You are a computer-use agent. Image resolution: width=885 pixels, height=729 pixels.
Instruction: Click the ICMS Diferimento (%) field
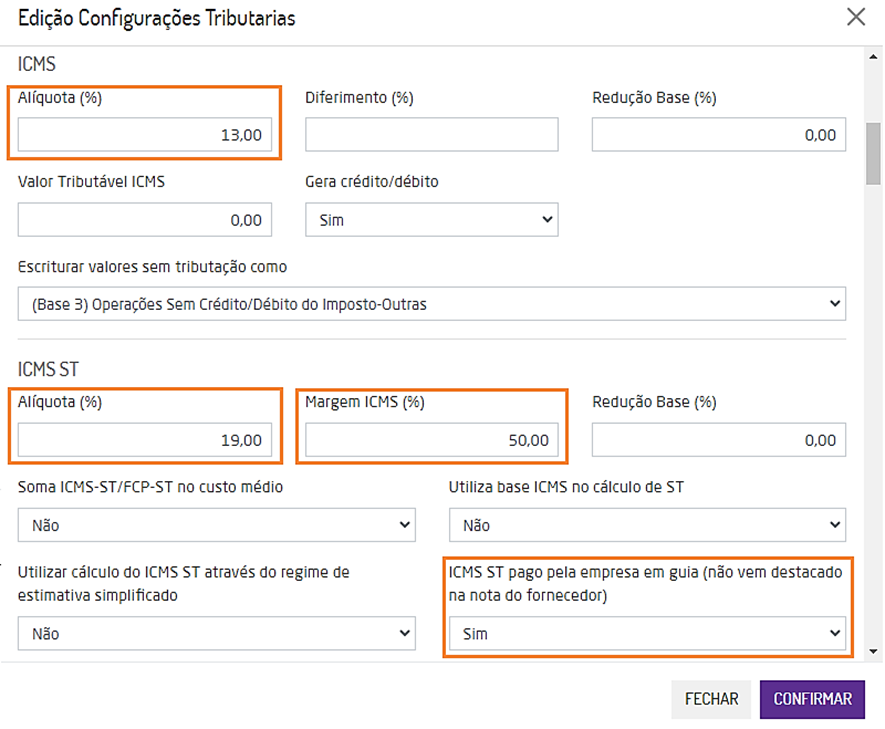click(x=431, y=135)
